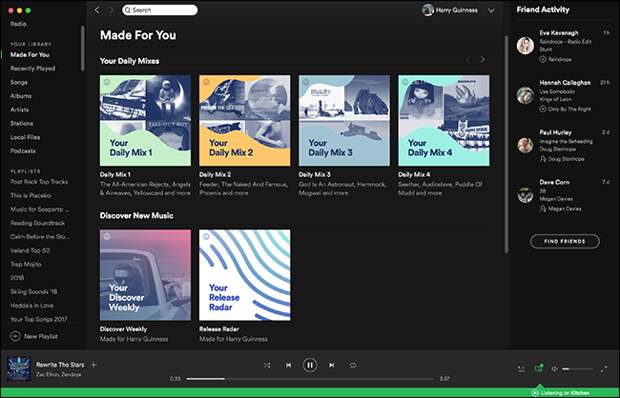Click the Find Friends button

coord(565,241)
